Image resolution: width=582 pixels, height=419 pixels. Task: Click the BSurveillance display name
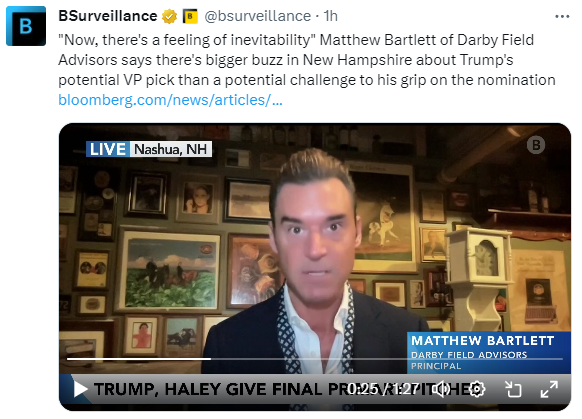click(x=108, y=16)
